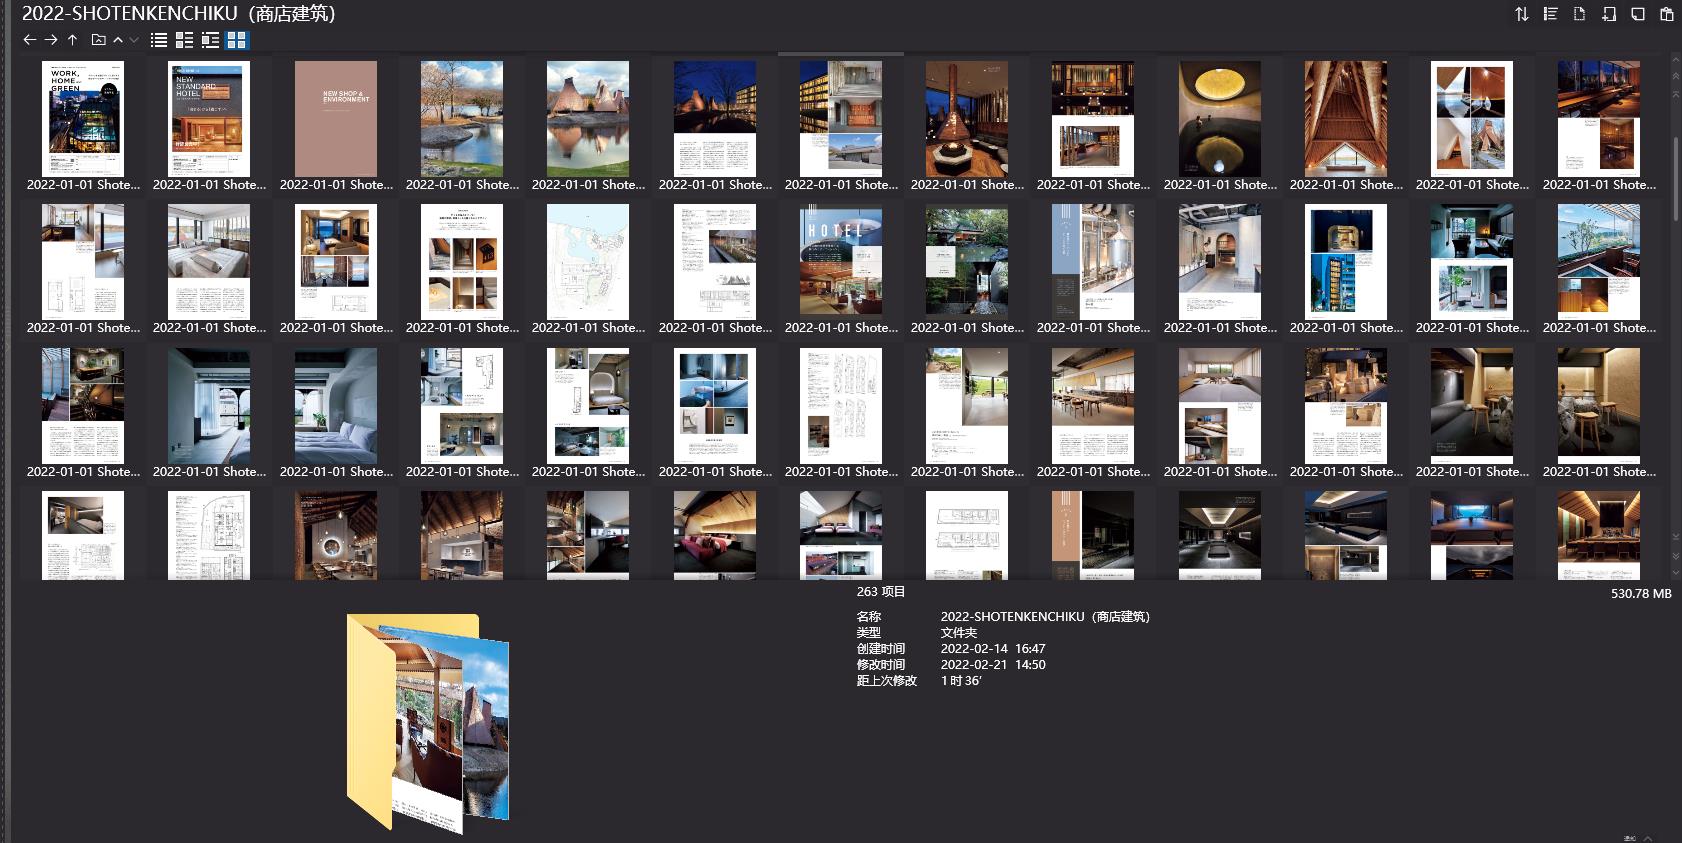Viewport: 1682px width, 843px height.
Task: Click the sticky note icon in the top bar
Action: pyautogui.click(x=1637, y=14)
